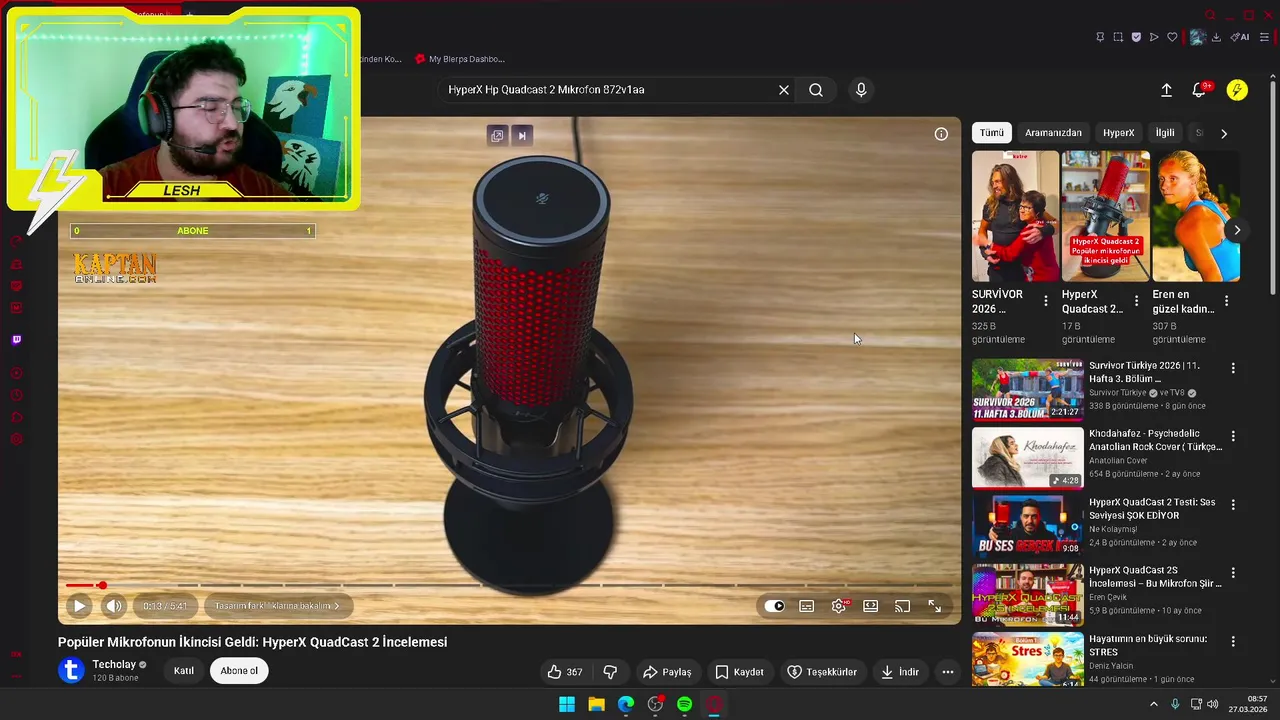Enter fullscreen in the player

(934, 606)
